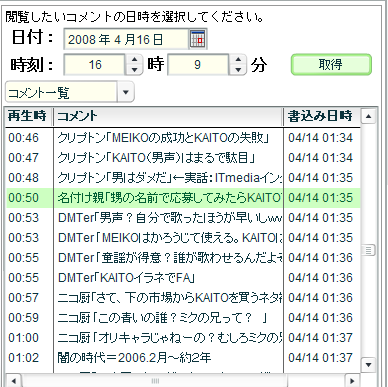Focus the minute field showing 9
The height and width of the screenshot is (387, 388).
point(198,65)
